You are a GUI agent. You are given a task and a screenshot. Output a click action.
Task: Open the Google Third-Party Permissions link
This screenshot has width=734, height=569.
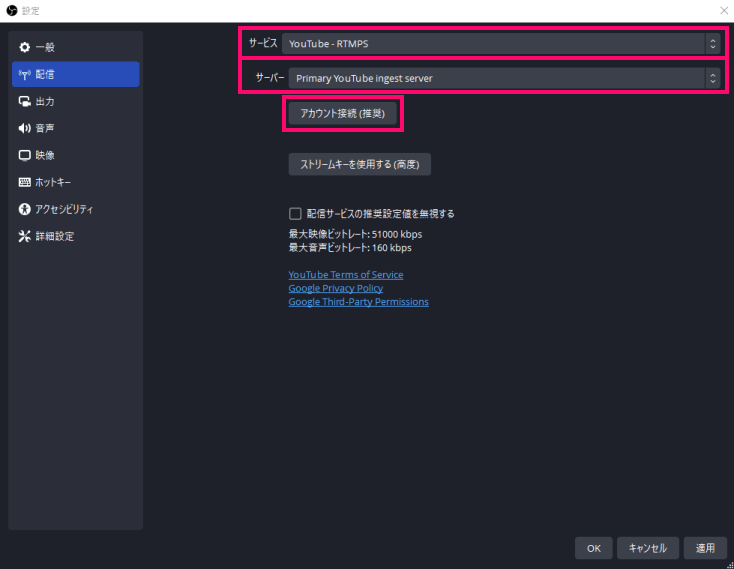(358, 302)
